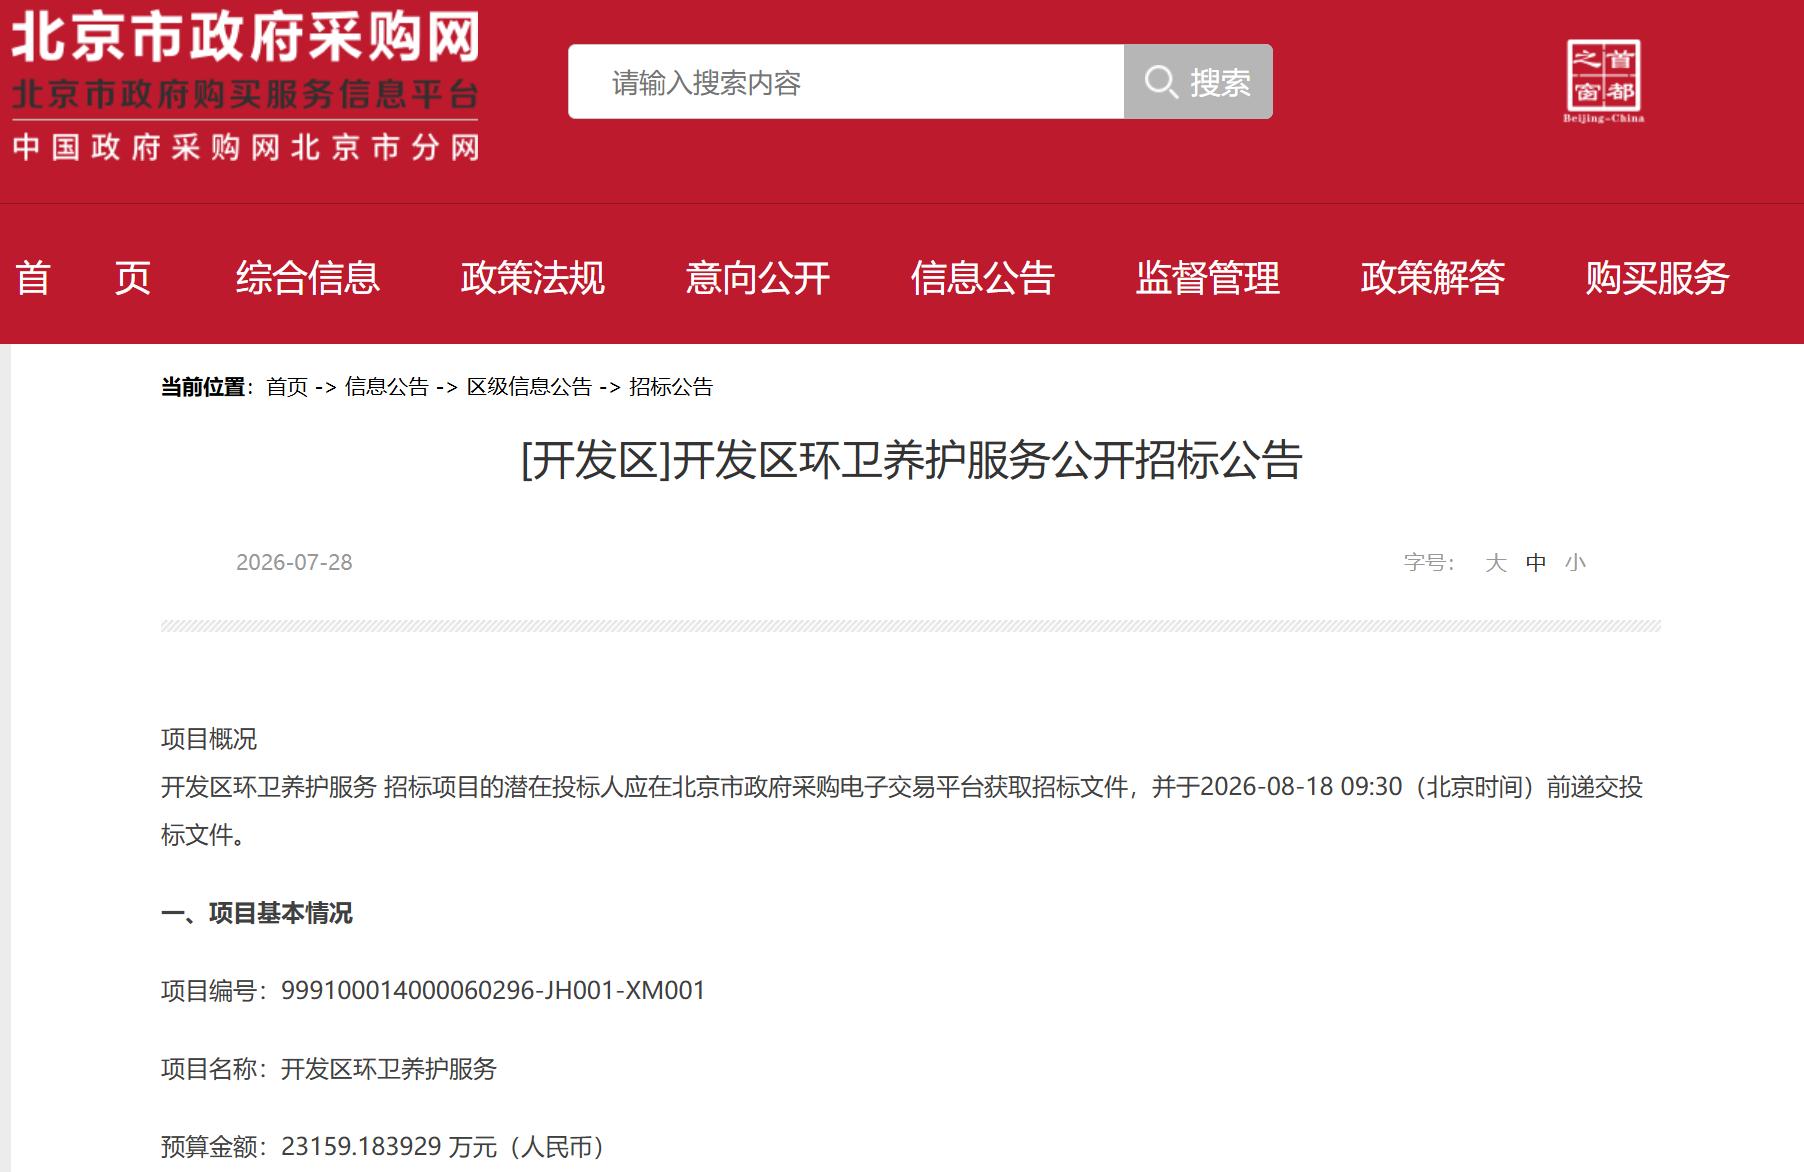Click the 首页 breadcrumb link
This screenshot has height=1172, width=1804.
click(x=287, y=387)
